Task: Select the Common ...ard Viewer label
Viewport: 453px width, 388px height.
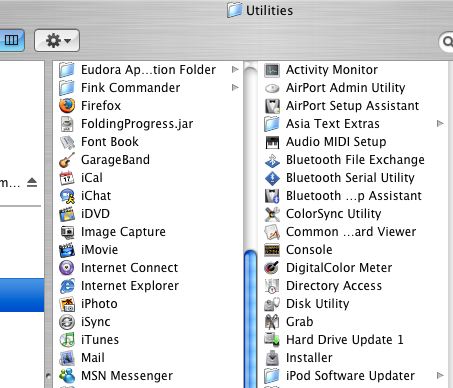Action: [351, 232]
